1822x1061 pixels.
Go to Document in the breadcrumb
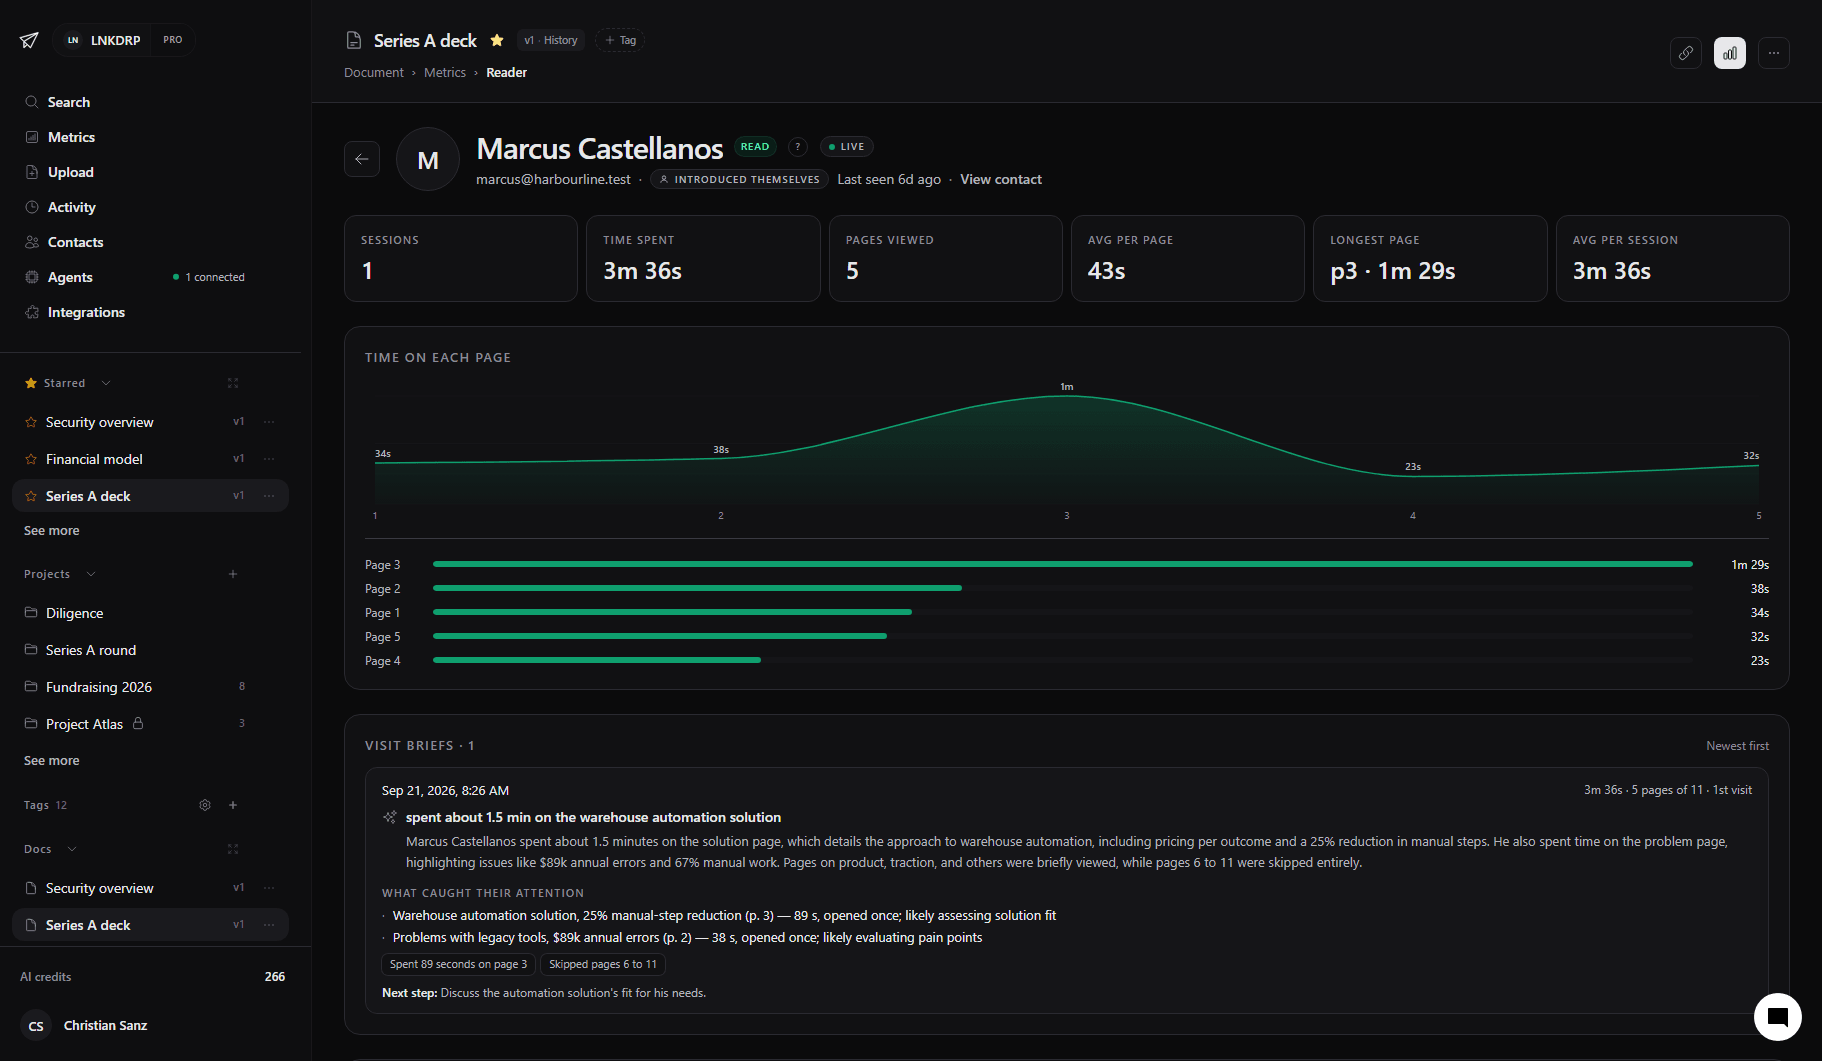click(x=374, y=73)
